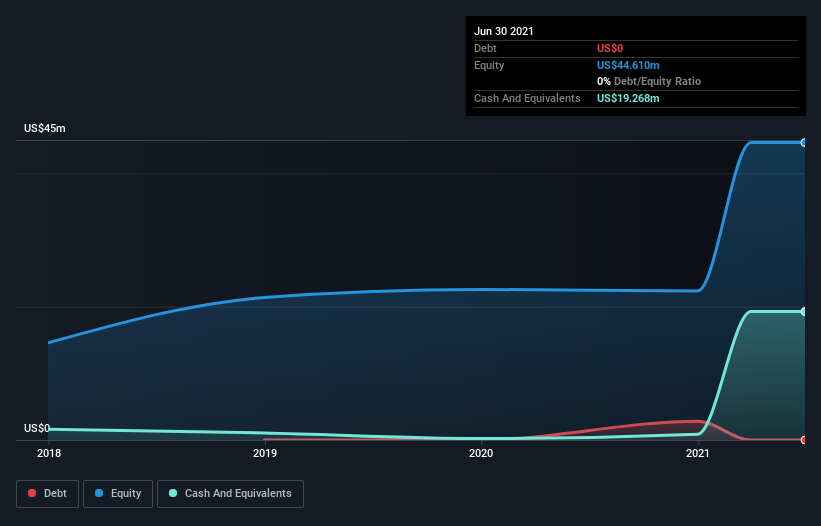Click the US$44.610m equity value
The width and height of the screenshot is (821, 526).
pyautogui.click(x=628, y=65)
